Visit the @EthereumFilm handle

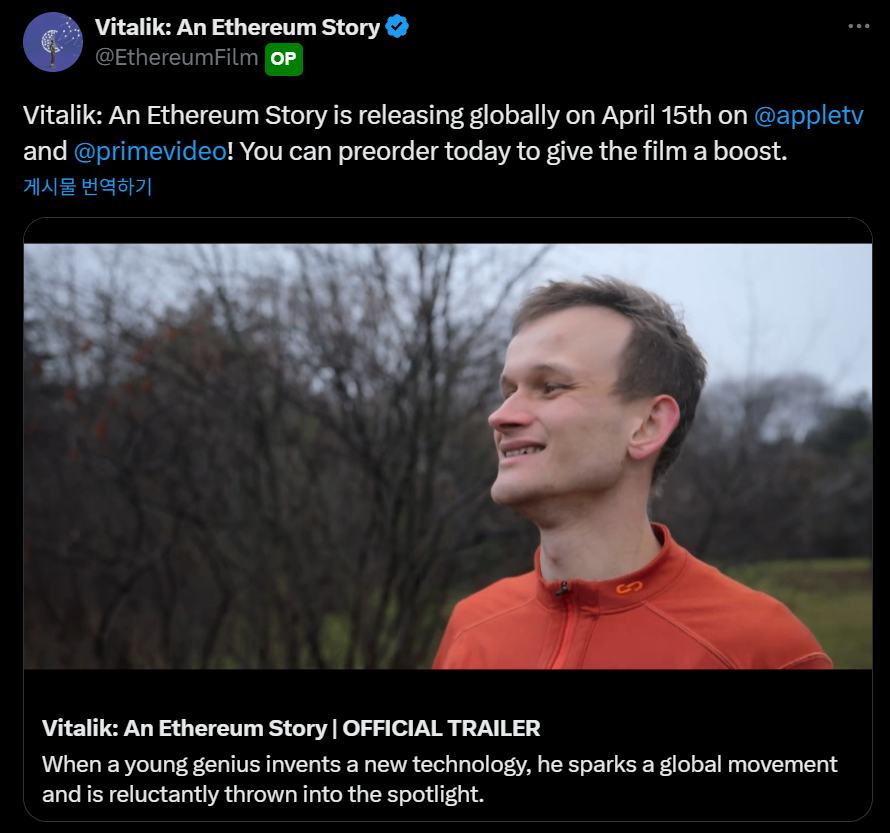[177, 58]
